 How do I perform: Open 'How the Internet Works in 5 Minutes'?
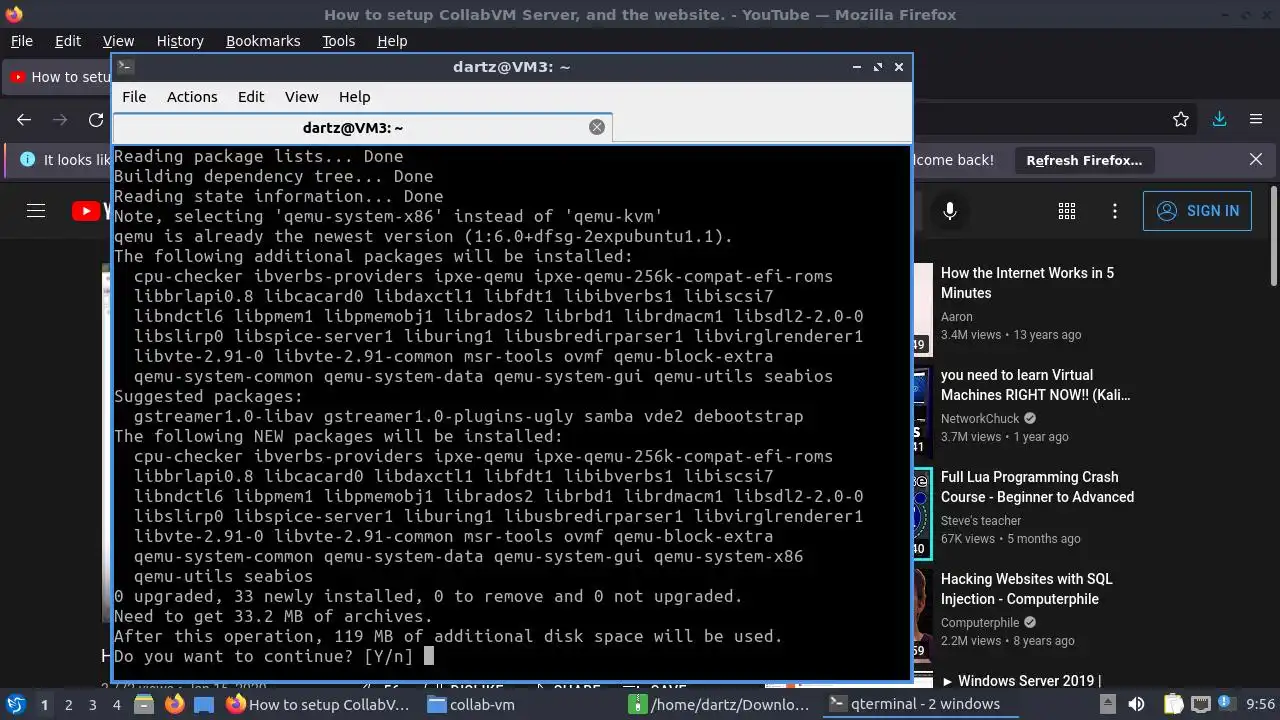(x=1027, y=283)
